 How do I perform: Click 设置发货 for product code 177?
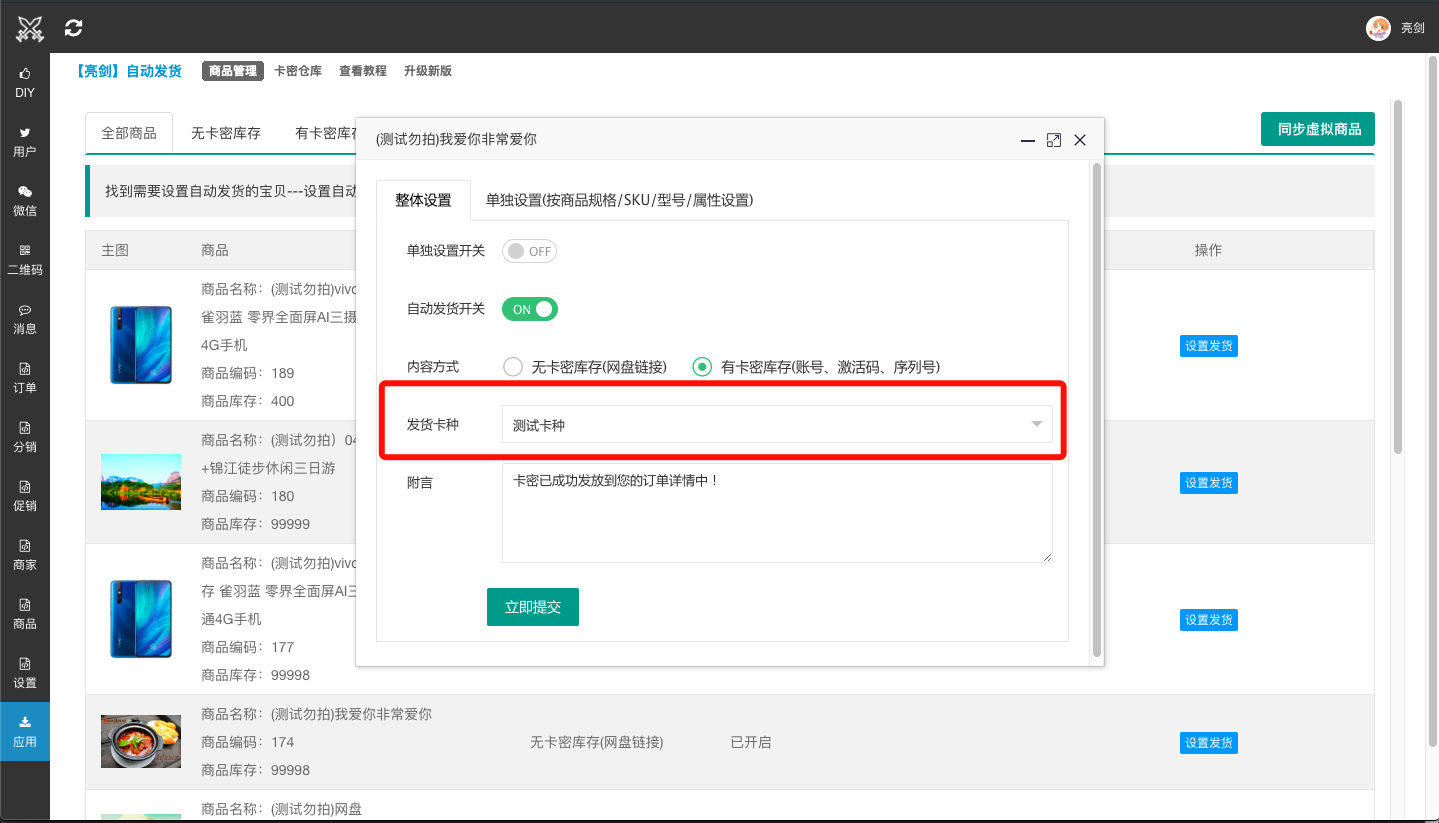tap(1209, 620)
